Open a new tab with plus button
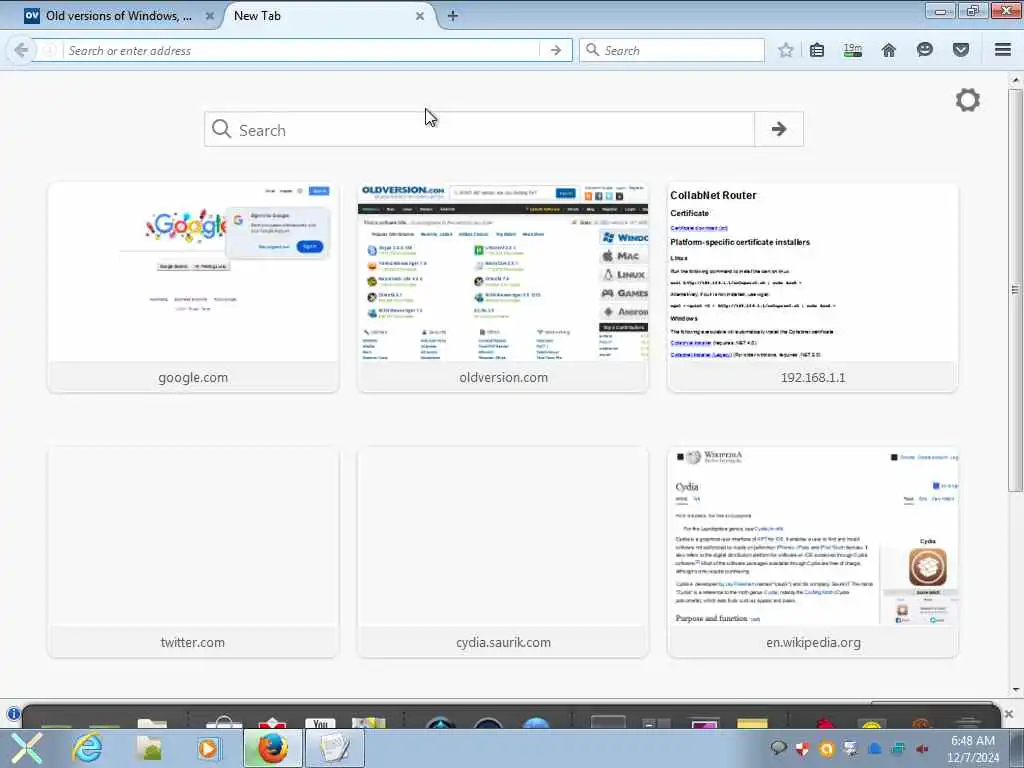Image resolution: width=1024 pixels, height=768 pixels. (453, 16)
